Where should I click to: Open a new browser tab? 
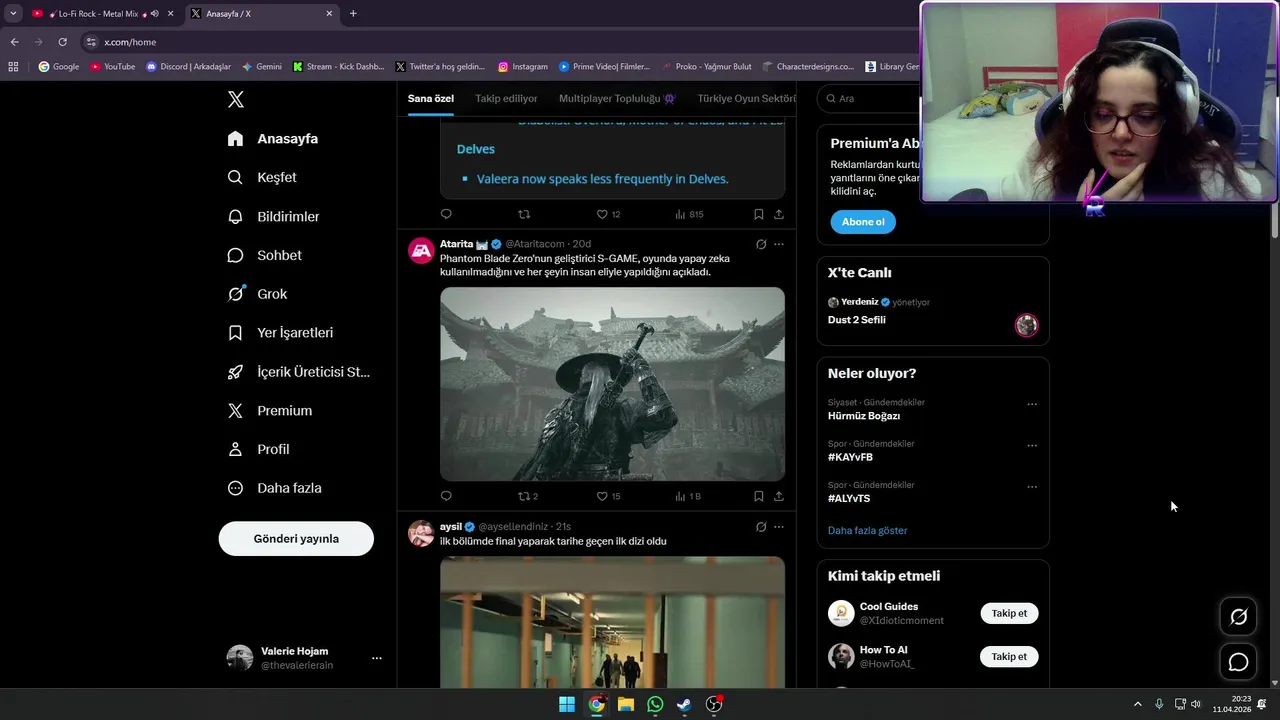[353, 14]
